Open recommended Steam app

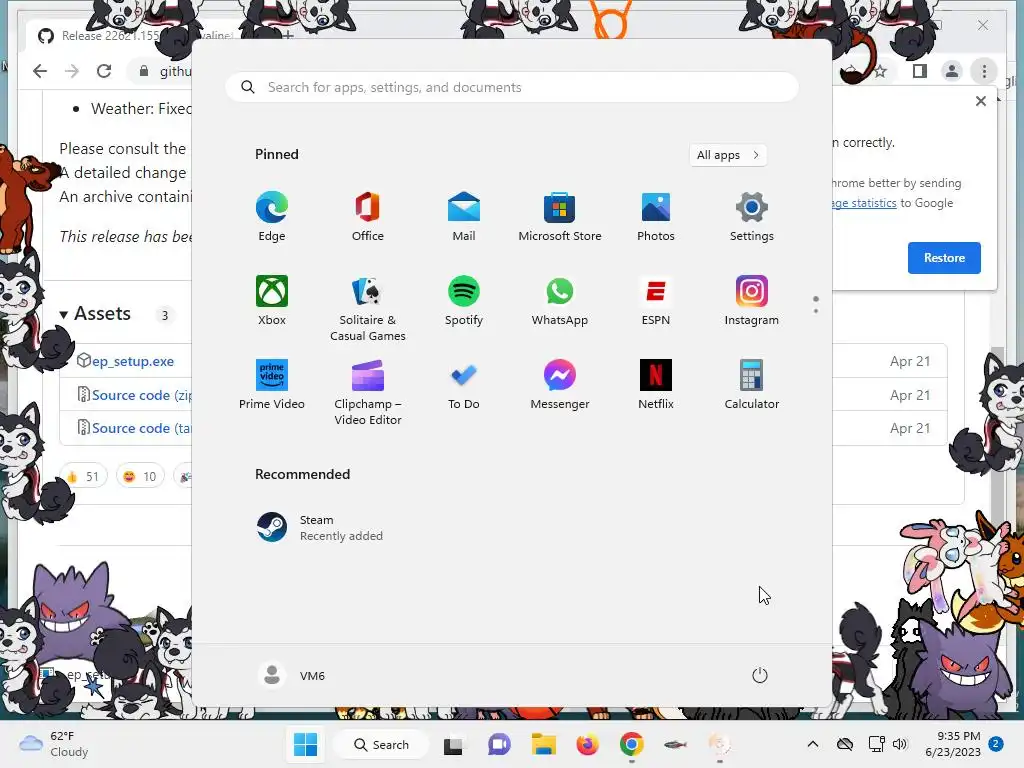(x=320, y=528)
